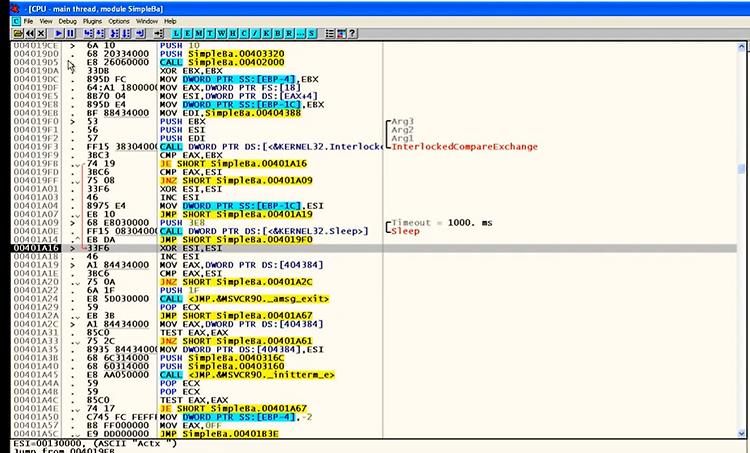Image resolution: width=750 pixels, height=453 pixels.
Task: Open the Window menu
Action: 147,21
